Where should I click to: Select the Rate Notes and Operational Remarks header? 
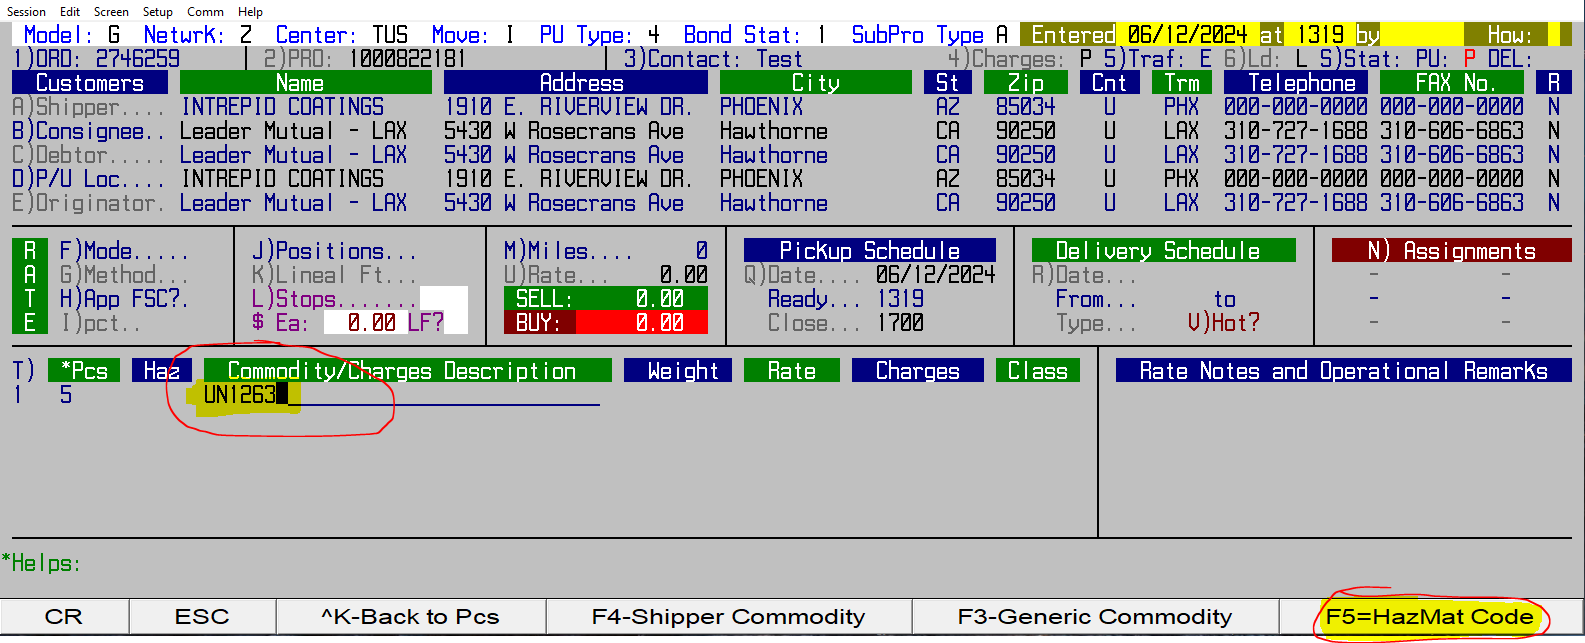click(x=1343, y=371)
